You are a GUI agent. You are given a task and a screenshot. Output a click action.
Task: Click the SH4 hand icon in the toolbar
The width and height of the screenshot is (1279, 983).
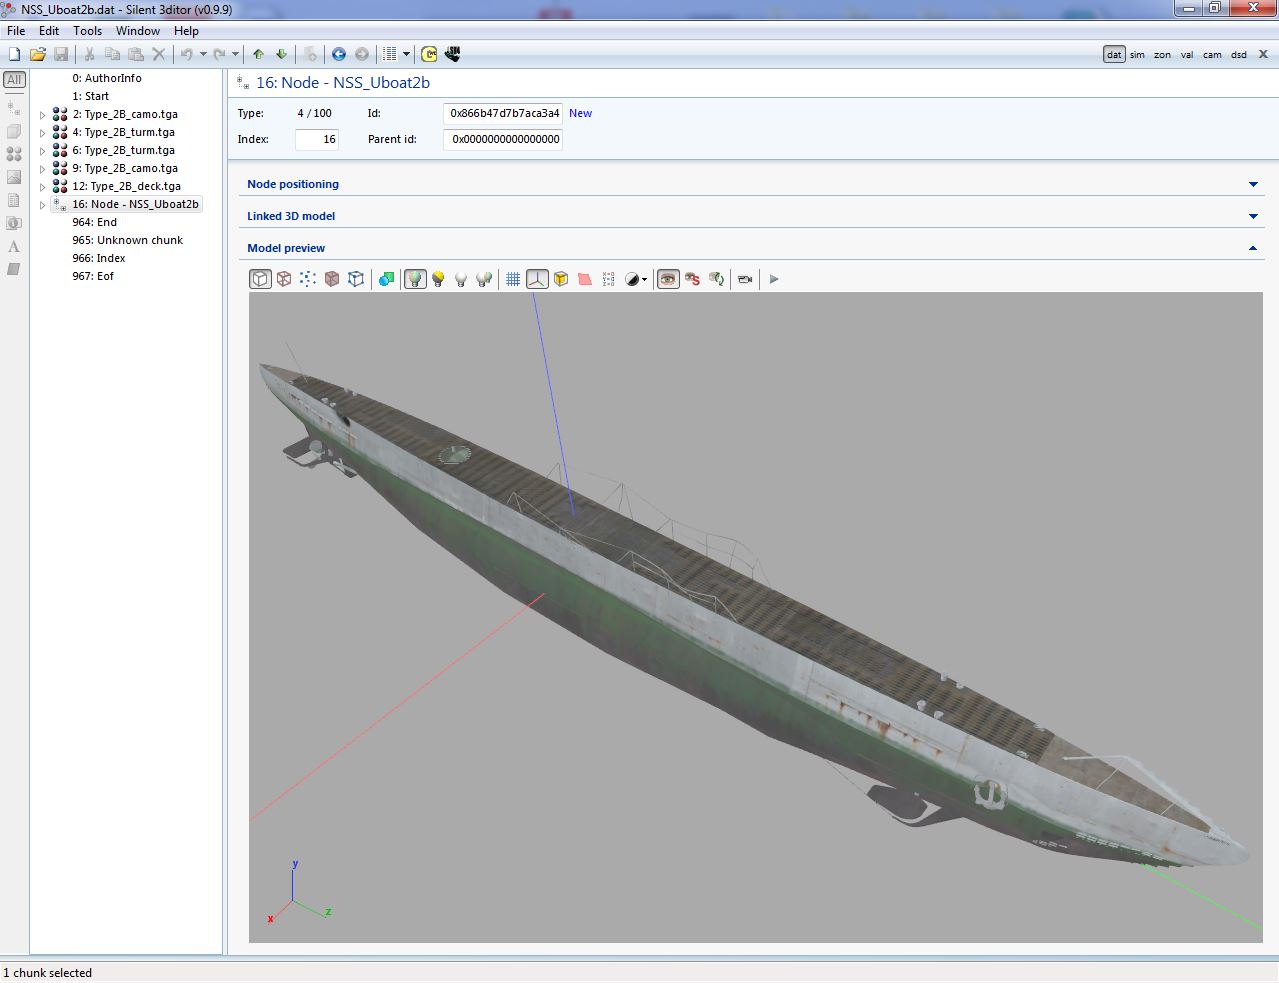click(x=452, y=54)
